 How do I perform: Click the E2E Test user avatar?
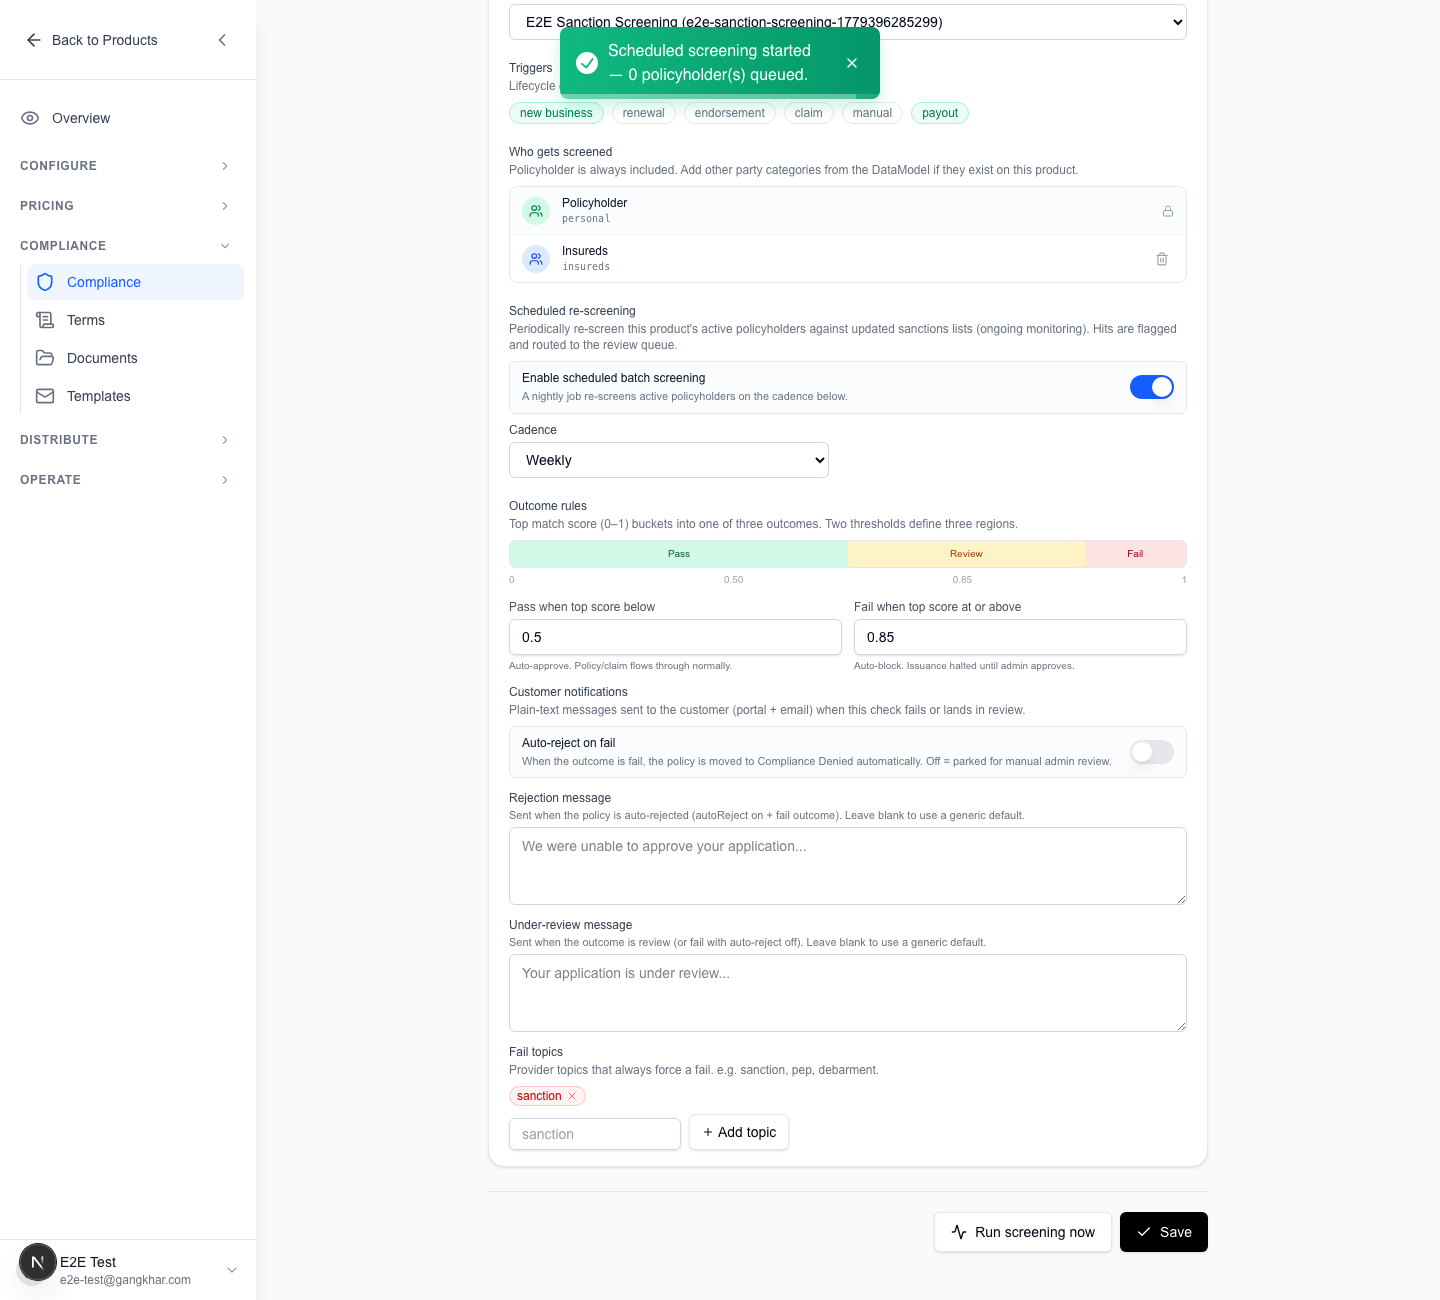point(38,1262)
